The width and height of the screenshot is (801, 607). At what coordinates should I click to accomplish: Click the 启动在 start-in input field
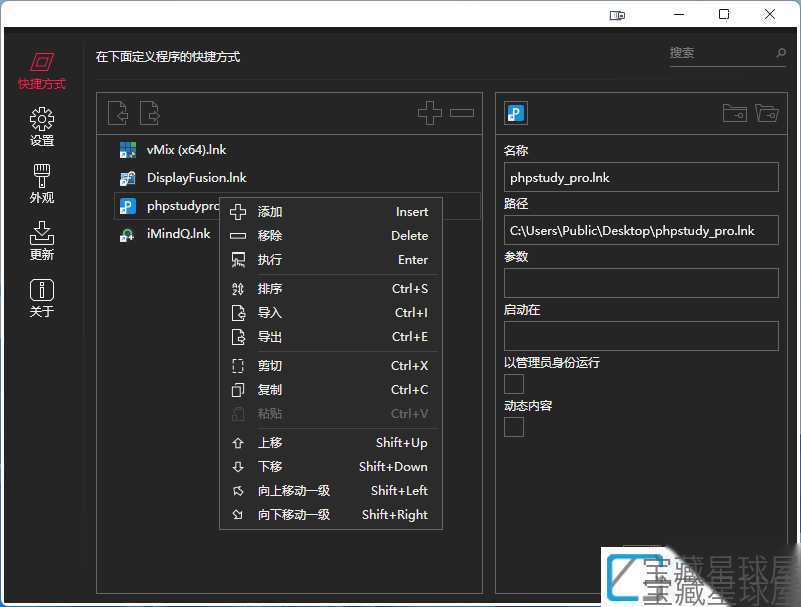tap(641, 336)
